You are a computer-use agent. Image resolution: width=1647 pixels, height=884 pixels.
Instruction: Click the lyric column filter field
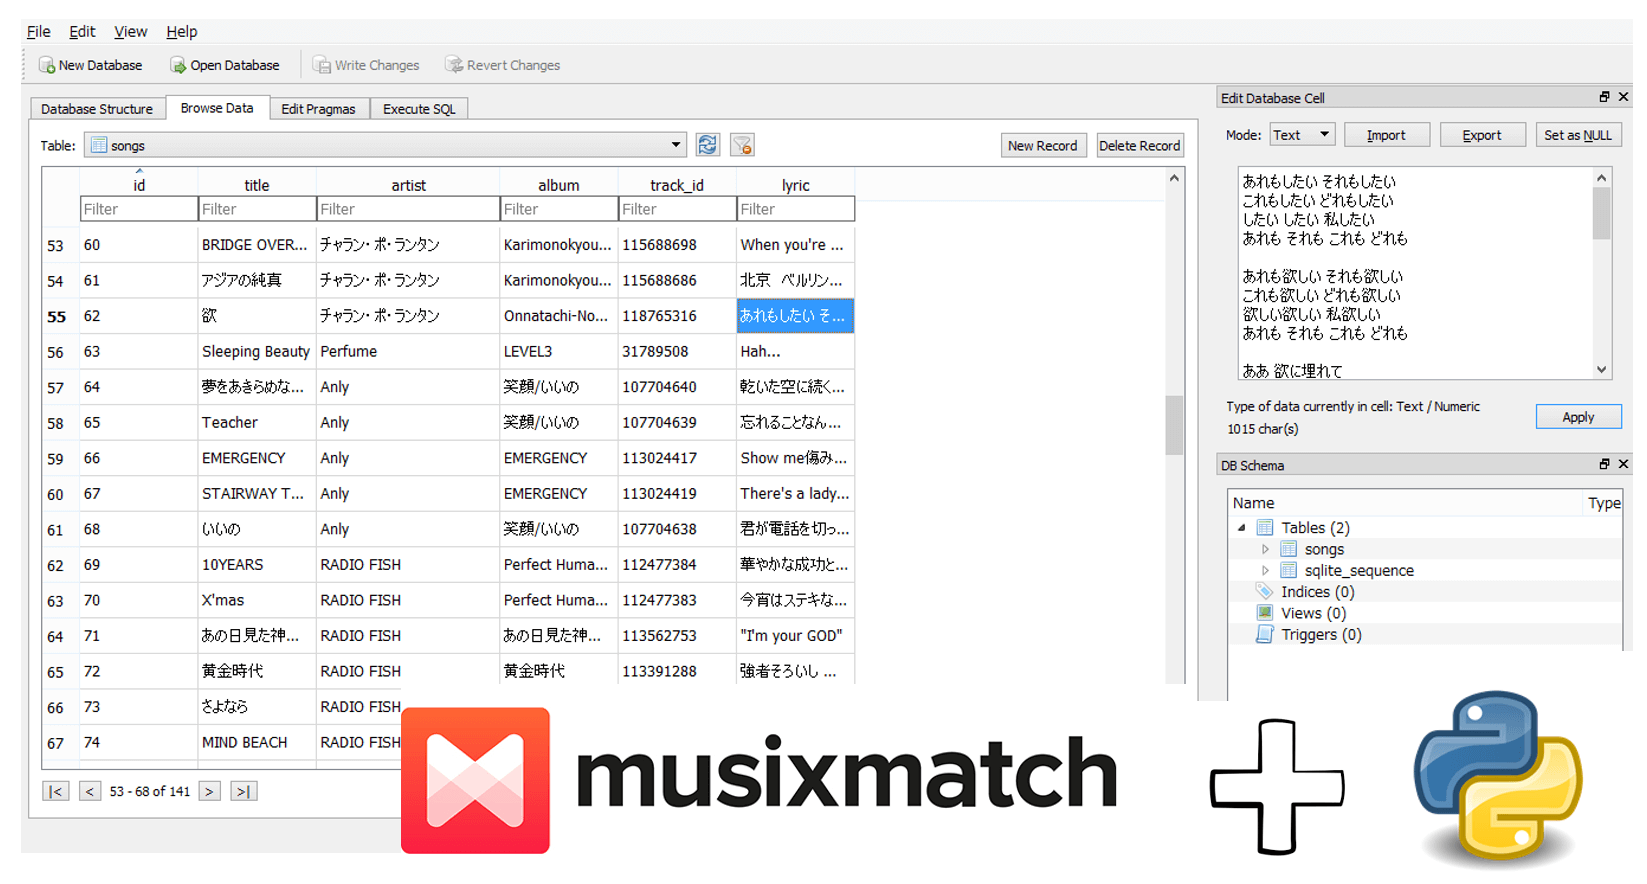tap(796, 209)
